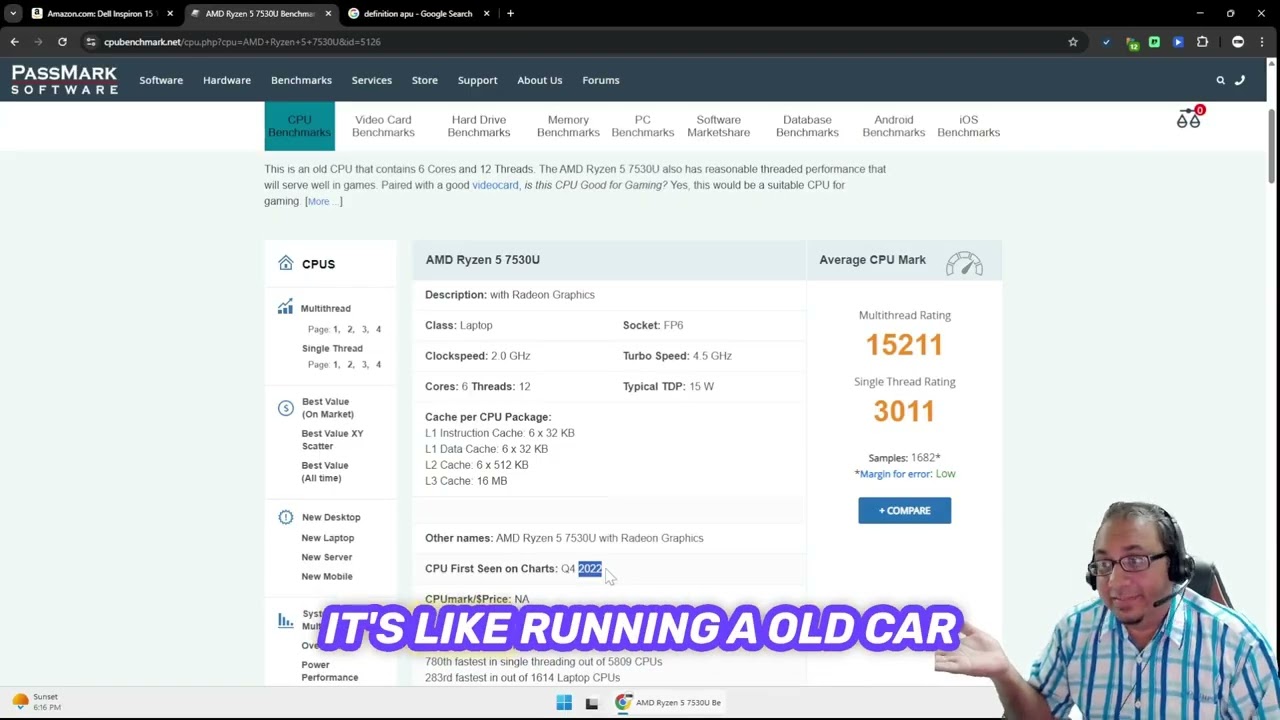This screenshot has width=1280, height=720.
Task: Close the Amazon Dell Inspiron tab
Action: point(170,14)
